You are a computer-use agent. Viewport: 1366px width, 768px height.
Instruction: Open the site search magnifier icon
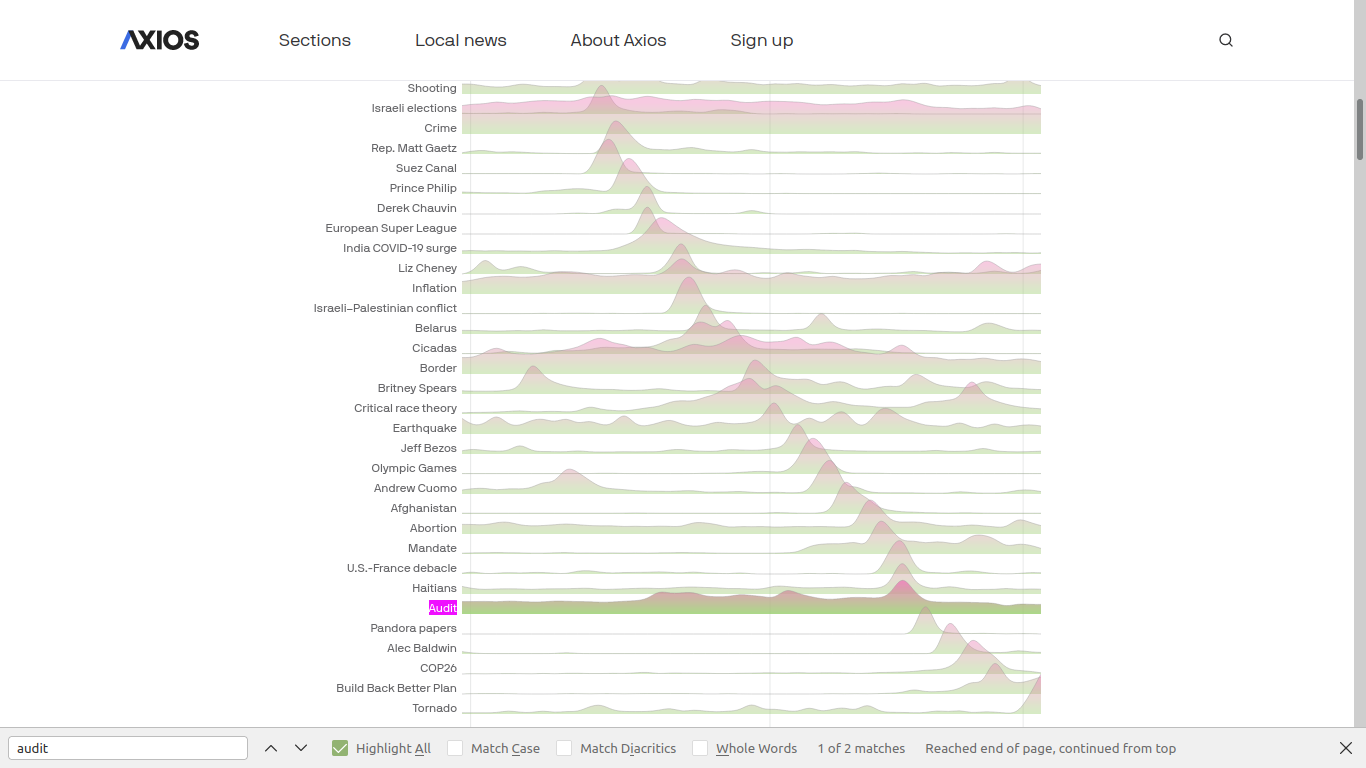click(1226, 40)
